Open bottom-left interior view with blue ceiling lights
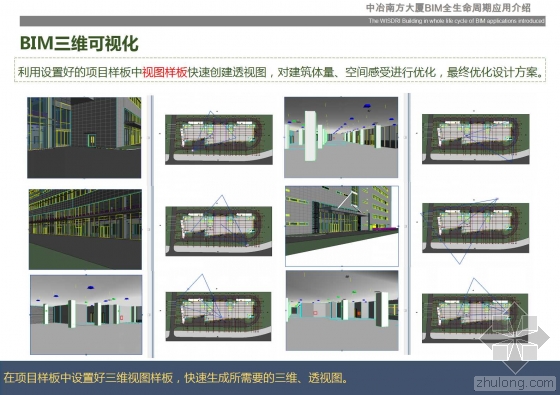Image resolution: width=560 pixels, height=395 pixels. [x=86, y=315]
